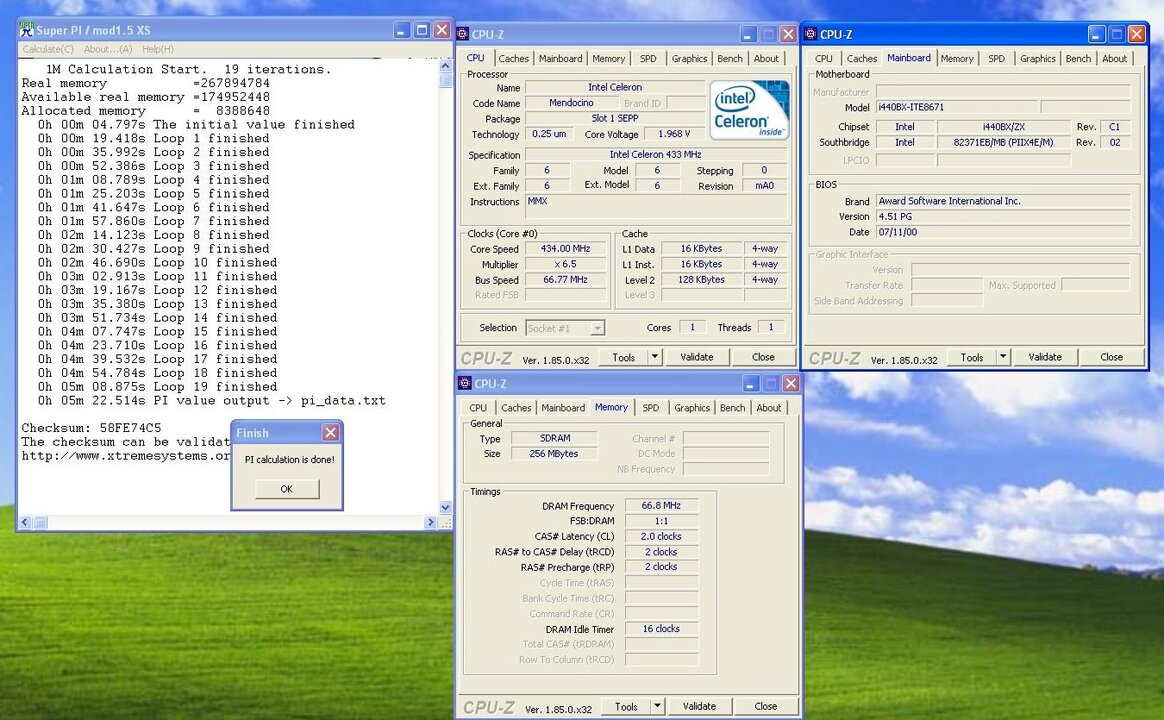Switch to Caches tab in CPU window
Image resolution: width=1164 pixels, height=720 pixels.
tap(514, 59)
